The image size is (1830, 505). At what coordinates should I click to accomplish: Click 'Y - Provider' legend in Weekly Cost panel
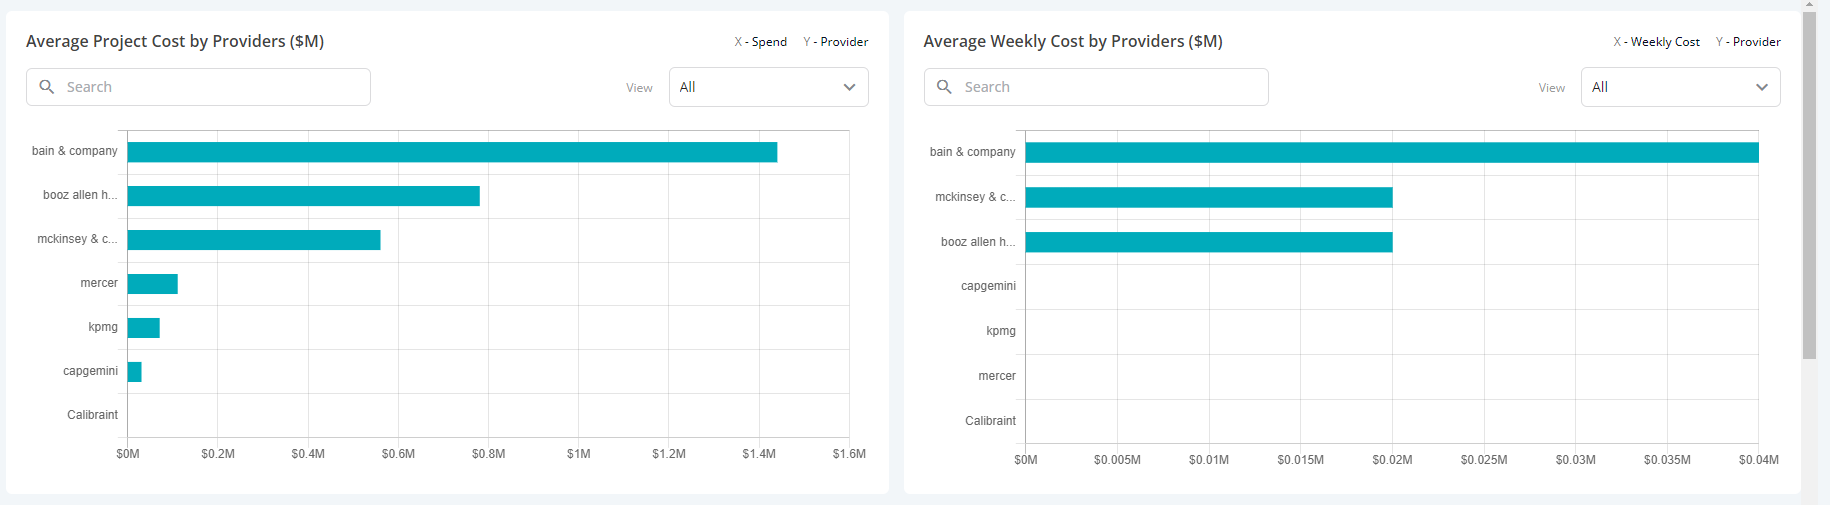pyautogui.click(x=1748, y=42)
